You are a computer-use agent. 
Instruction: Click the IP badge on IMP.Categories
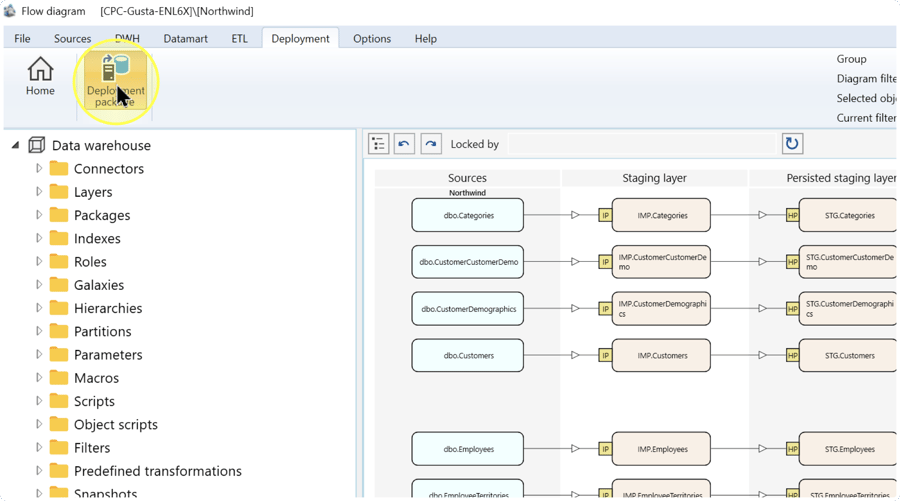(605, 215)
